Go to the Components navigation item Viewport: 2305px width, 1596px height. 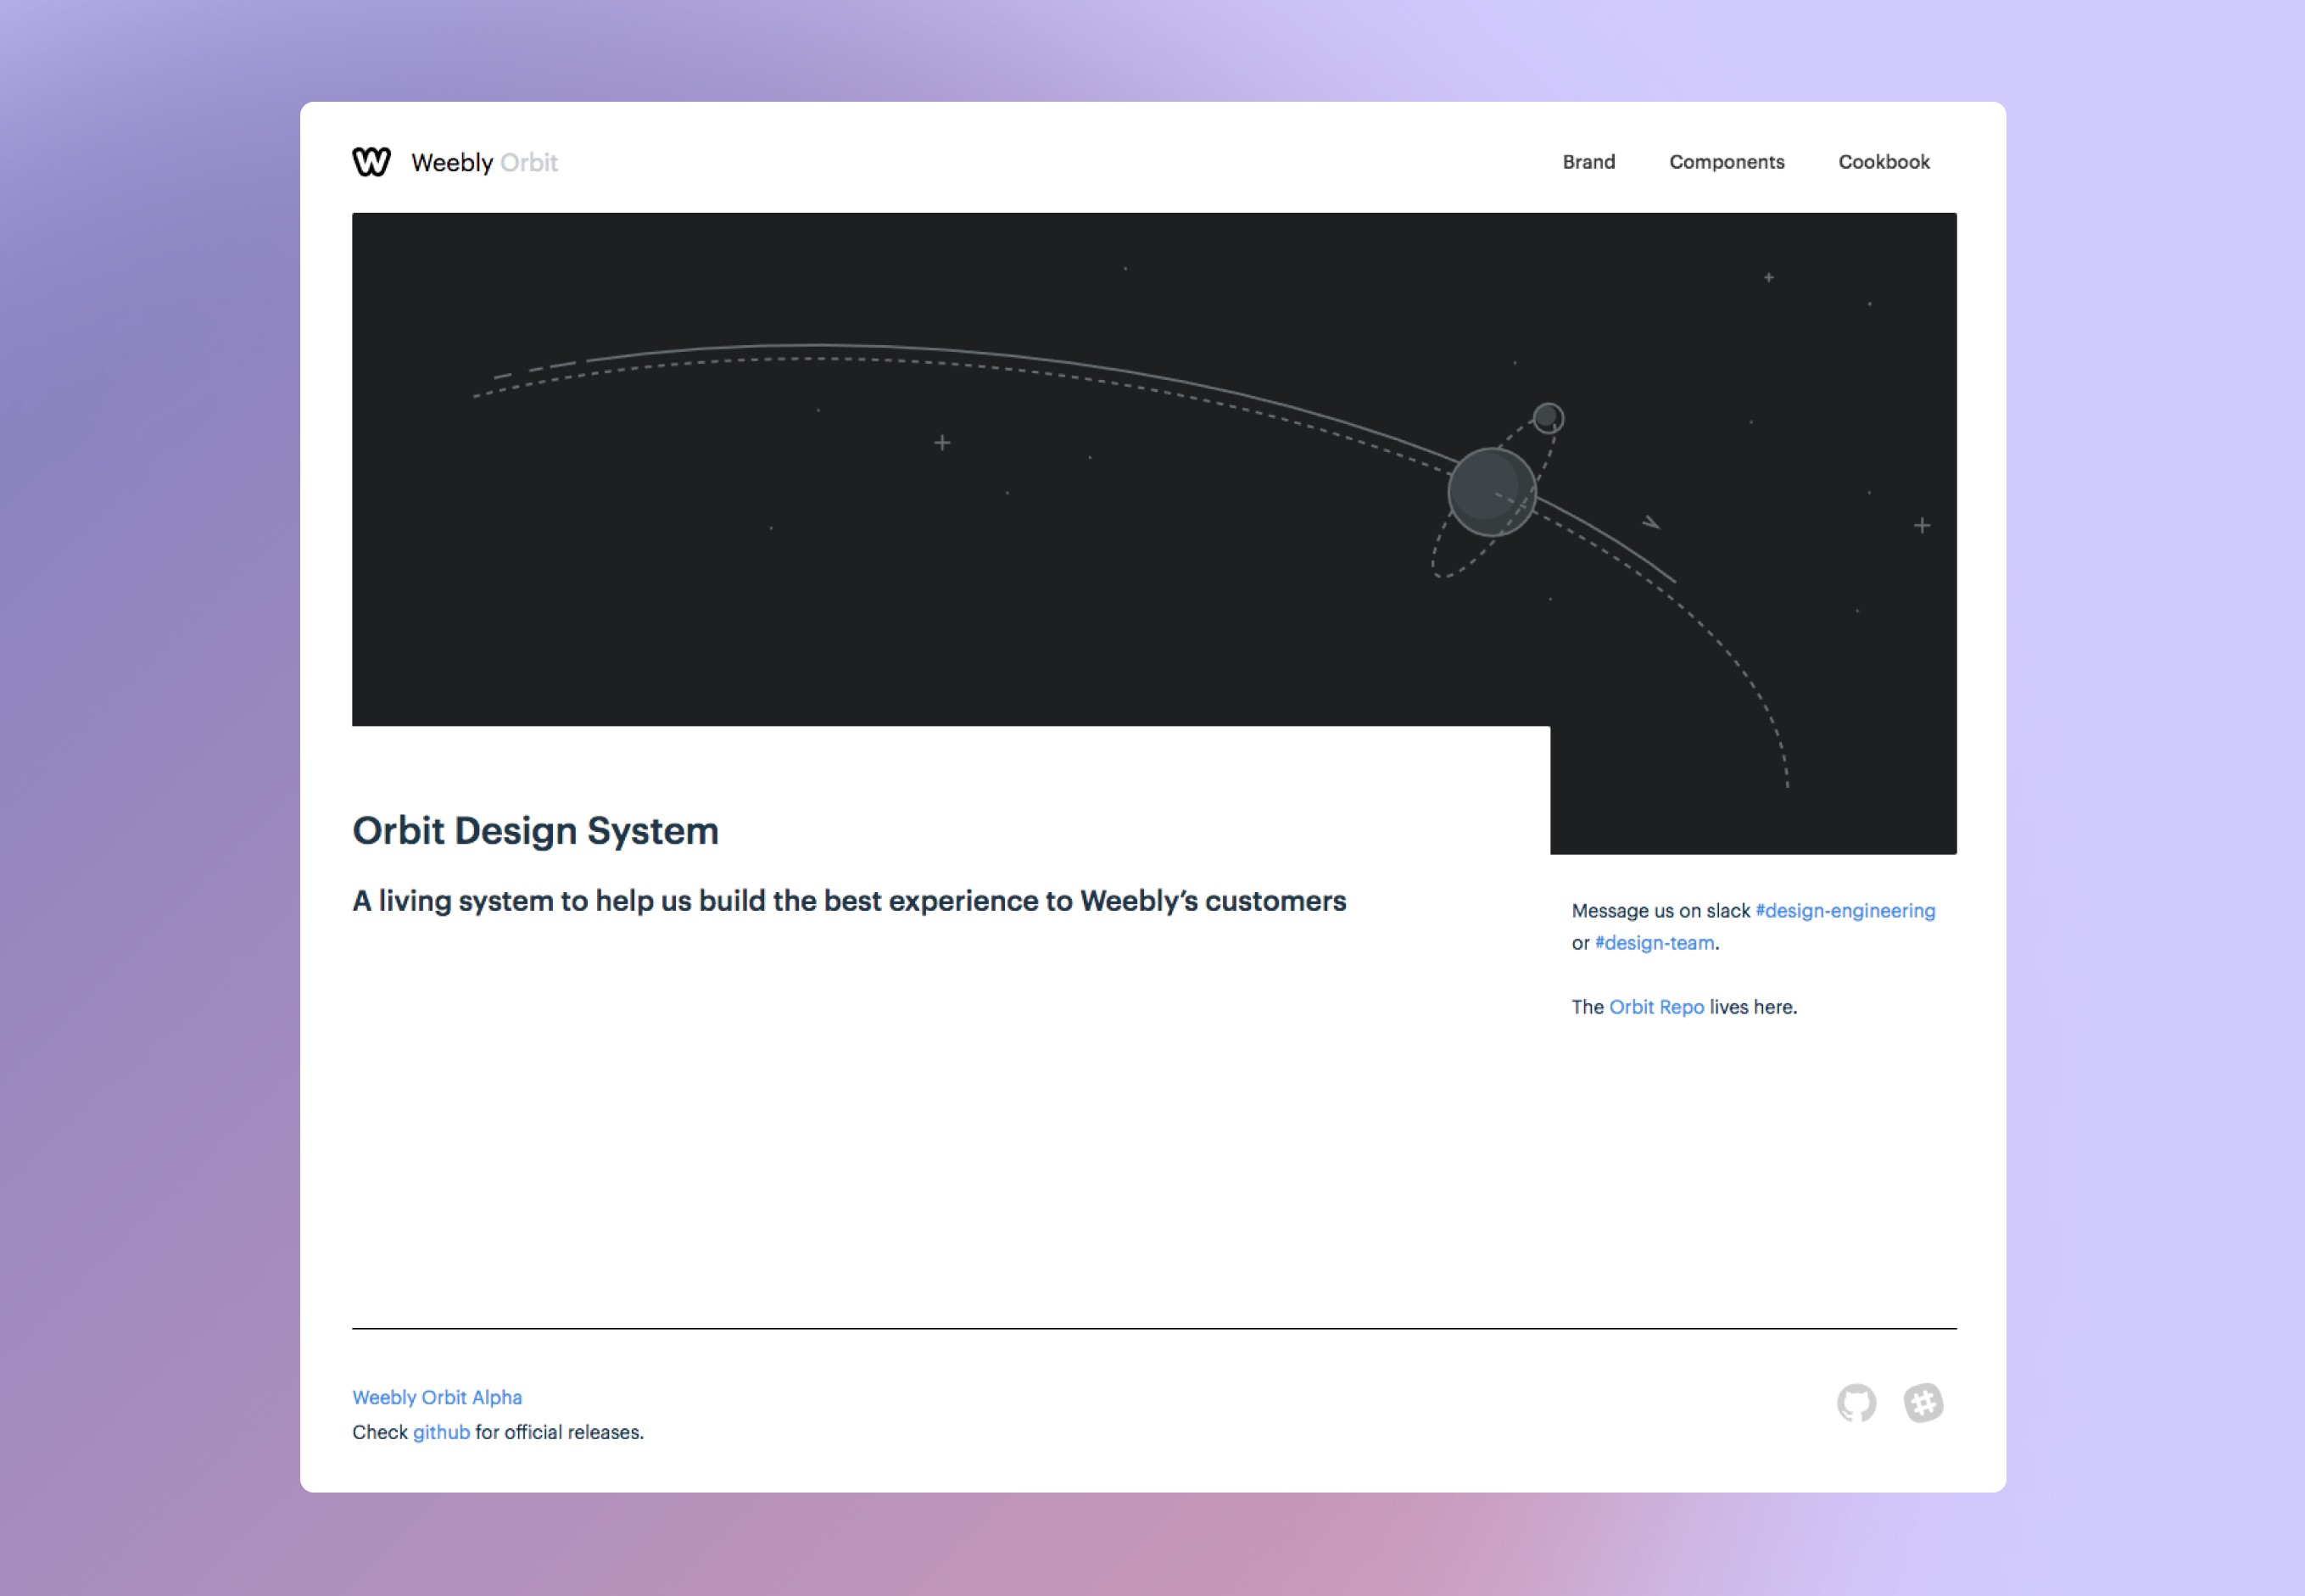tap(1726, 162)
